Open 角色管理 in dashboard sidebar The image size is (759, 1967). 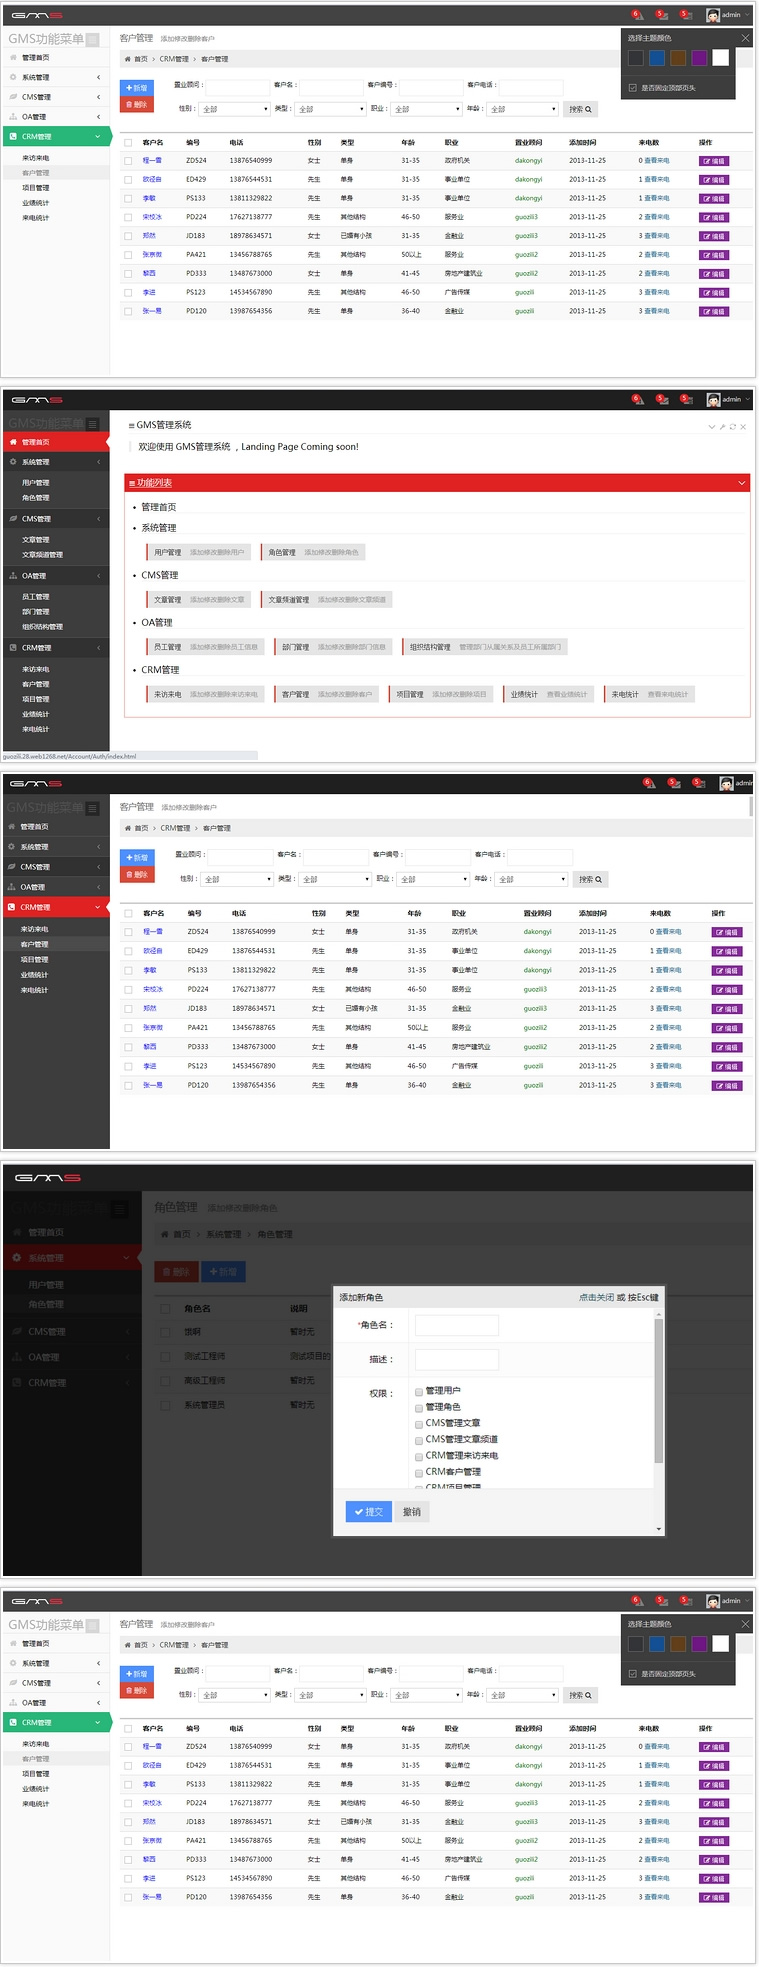pos(36,497)
